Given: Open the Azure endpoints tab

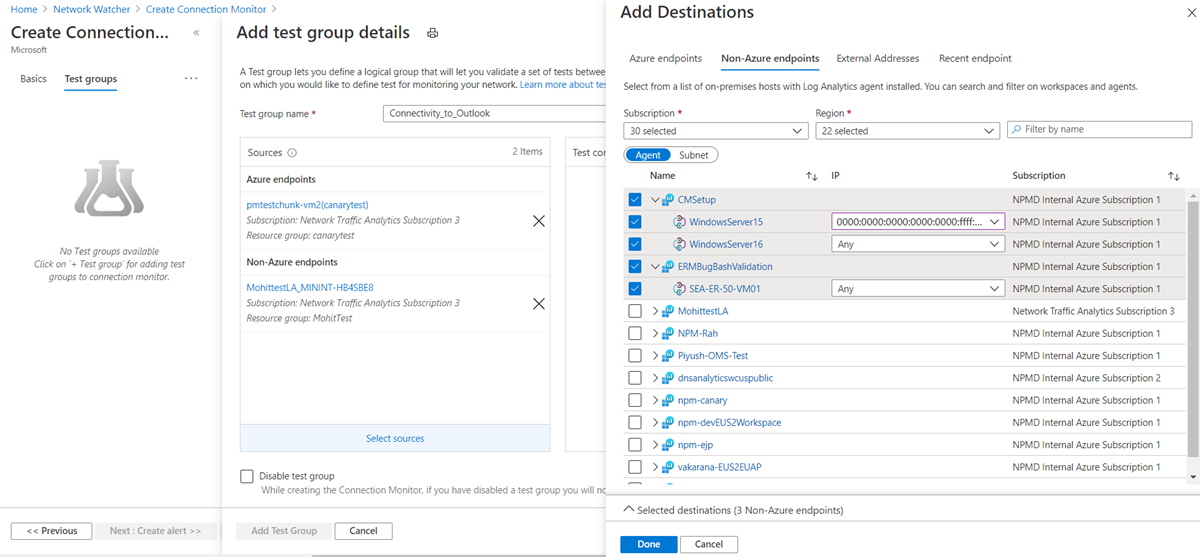Looking at the screenshot, I should tap(665, 59).
